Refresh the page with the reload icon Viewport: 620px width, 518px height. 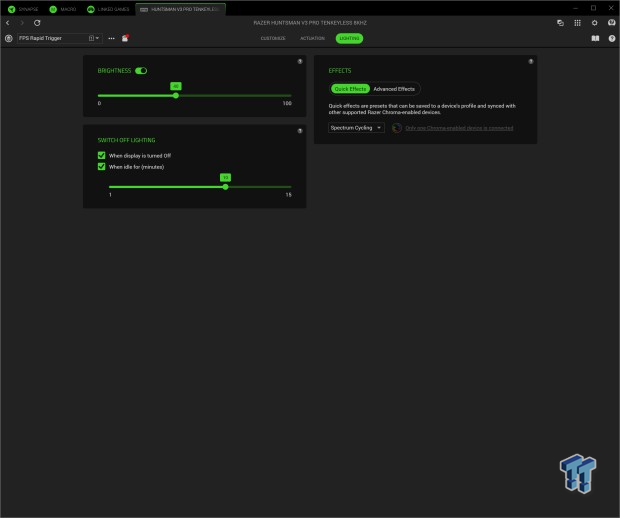pos(37,23)
